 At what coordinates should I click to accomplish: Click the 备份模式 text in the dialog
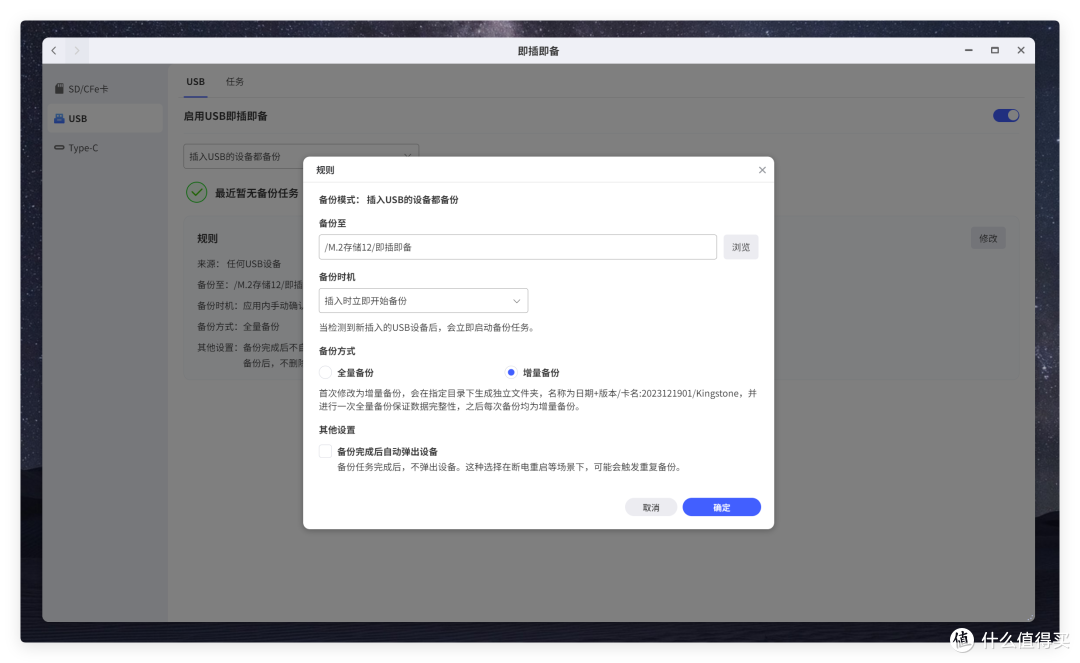388,200
